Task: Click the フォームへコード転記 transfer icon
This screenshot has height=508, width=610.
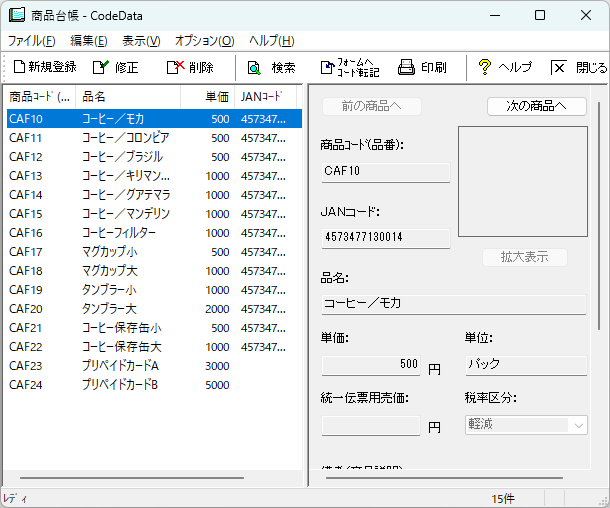Action: (x=327, y=67)
